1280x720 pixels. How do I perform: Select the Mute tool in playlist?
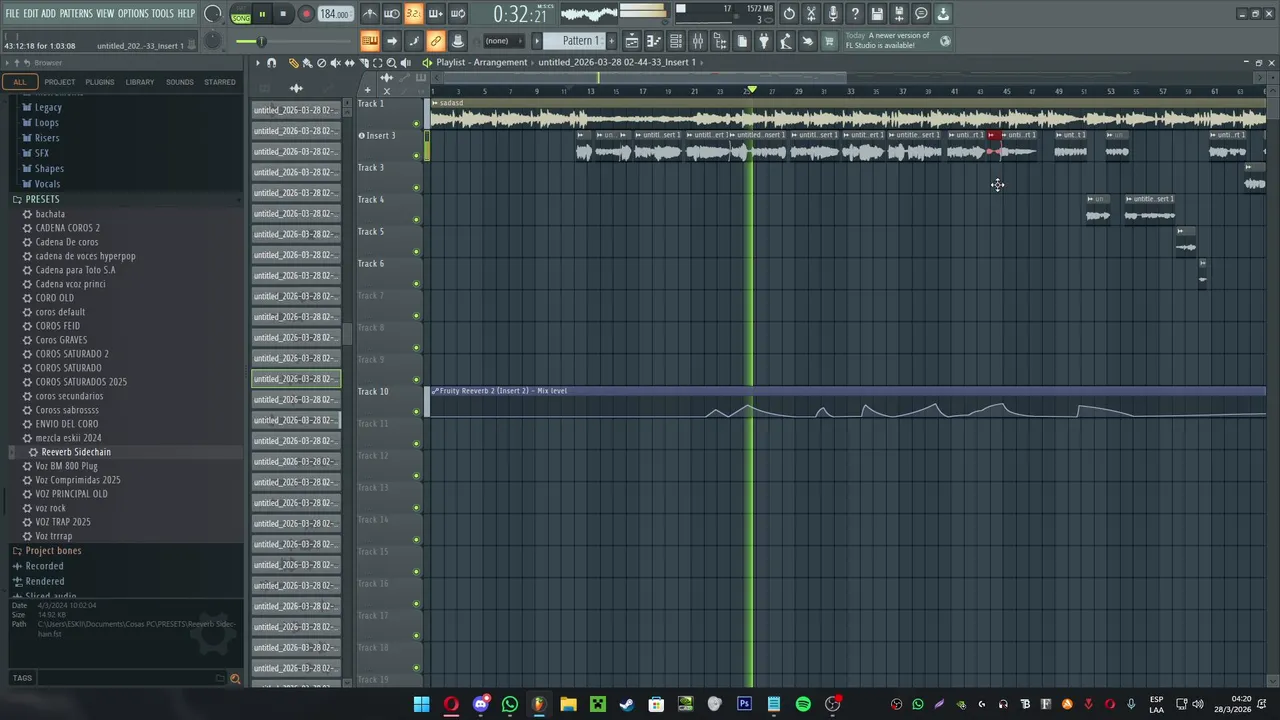coord(335,62)
